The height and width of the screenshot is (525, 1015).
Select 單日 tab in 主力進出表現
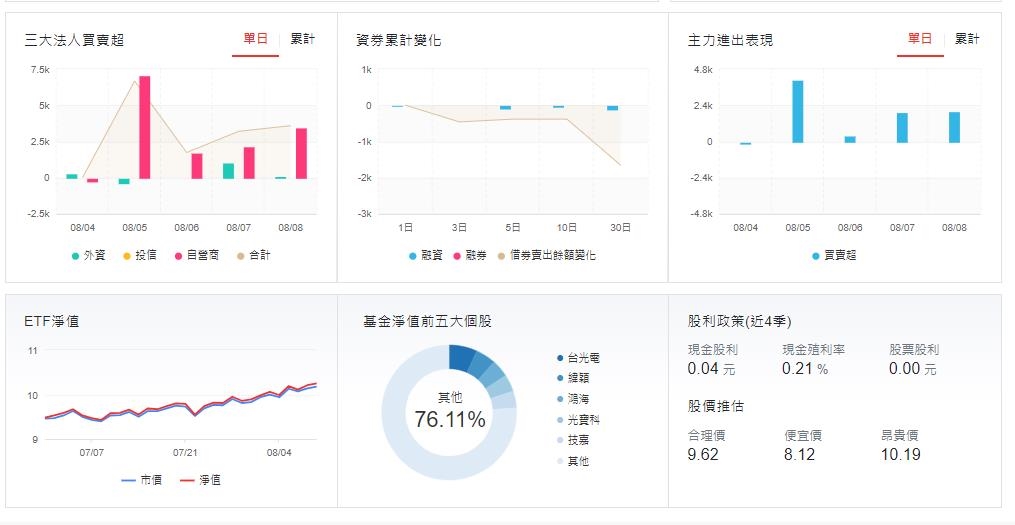920,39
